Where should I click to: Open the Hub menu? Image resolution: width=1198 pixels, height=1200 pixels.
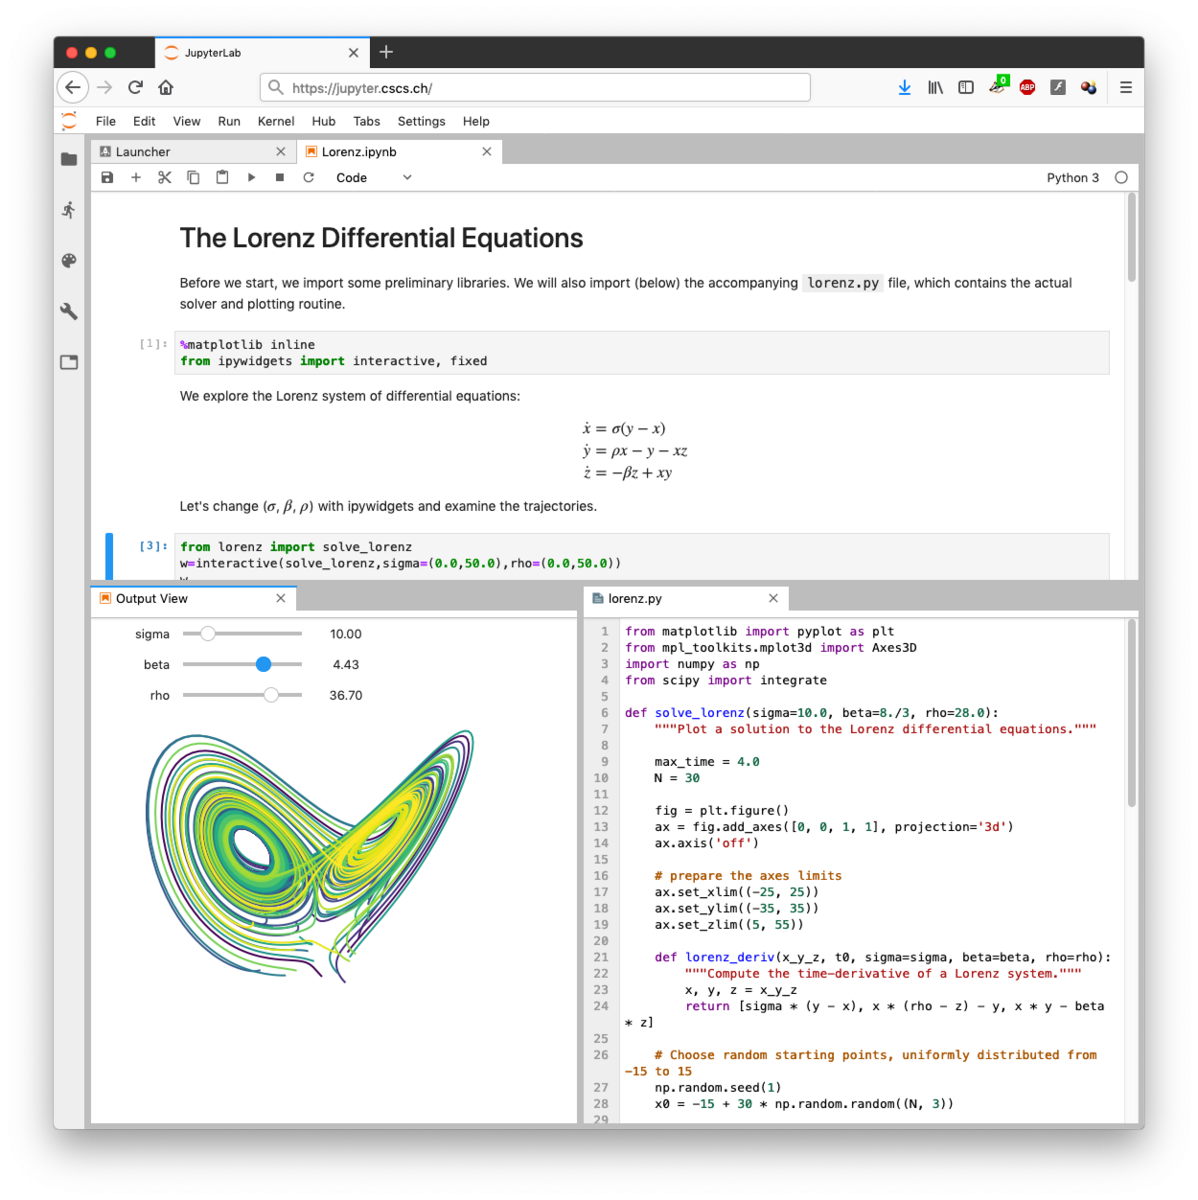pos(324,121)
